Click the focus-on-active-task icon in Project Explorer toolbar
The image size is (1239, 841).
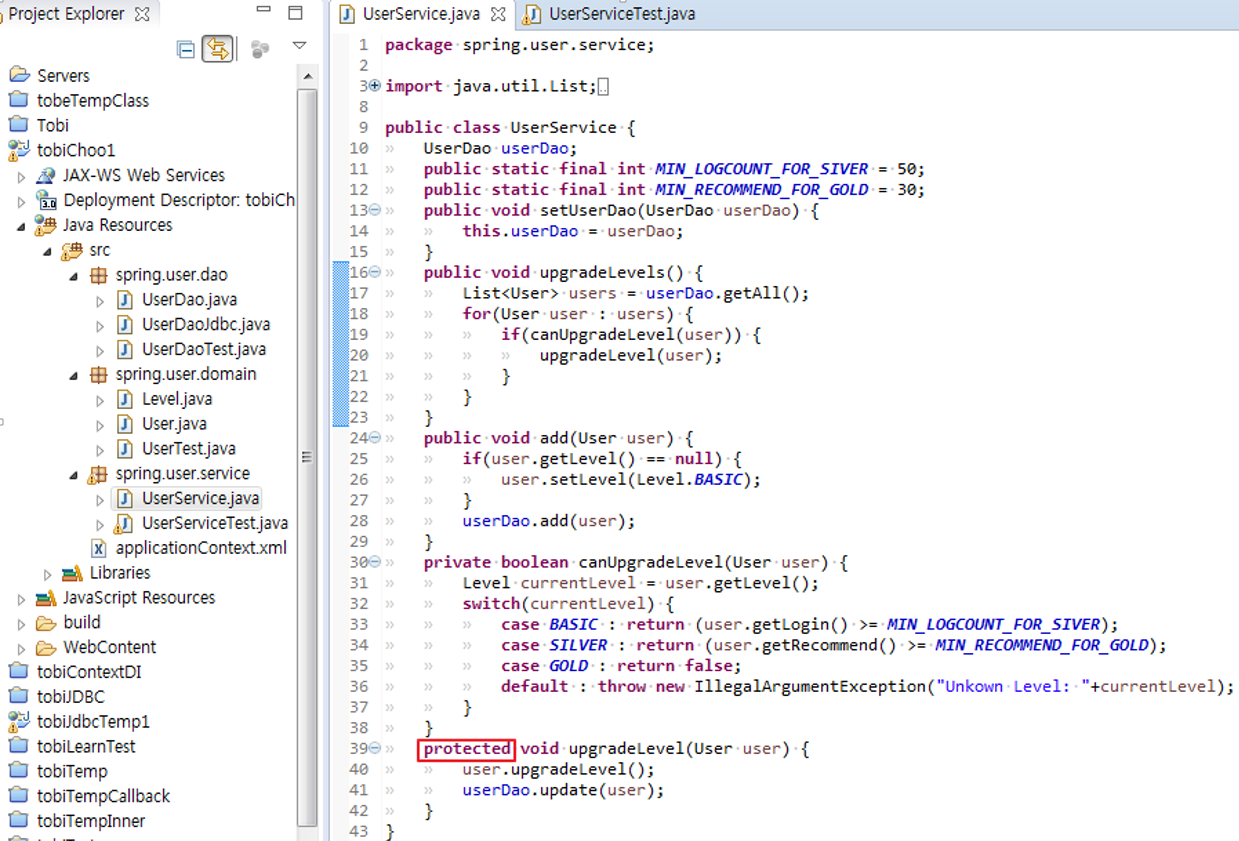260,49
